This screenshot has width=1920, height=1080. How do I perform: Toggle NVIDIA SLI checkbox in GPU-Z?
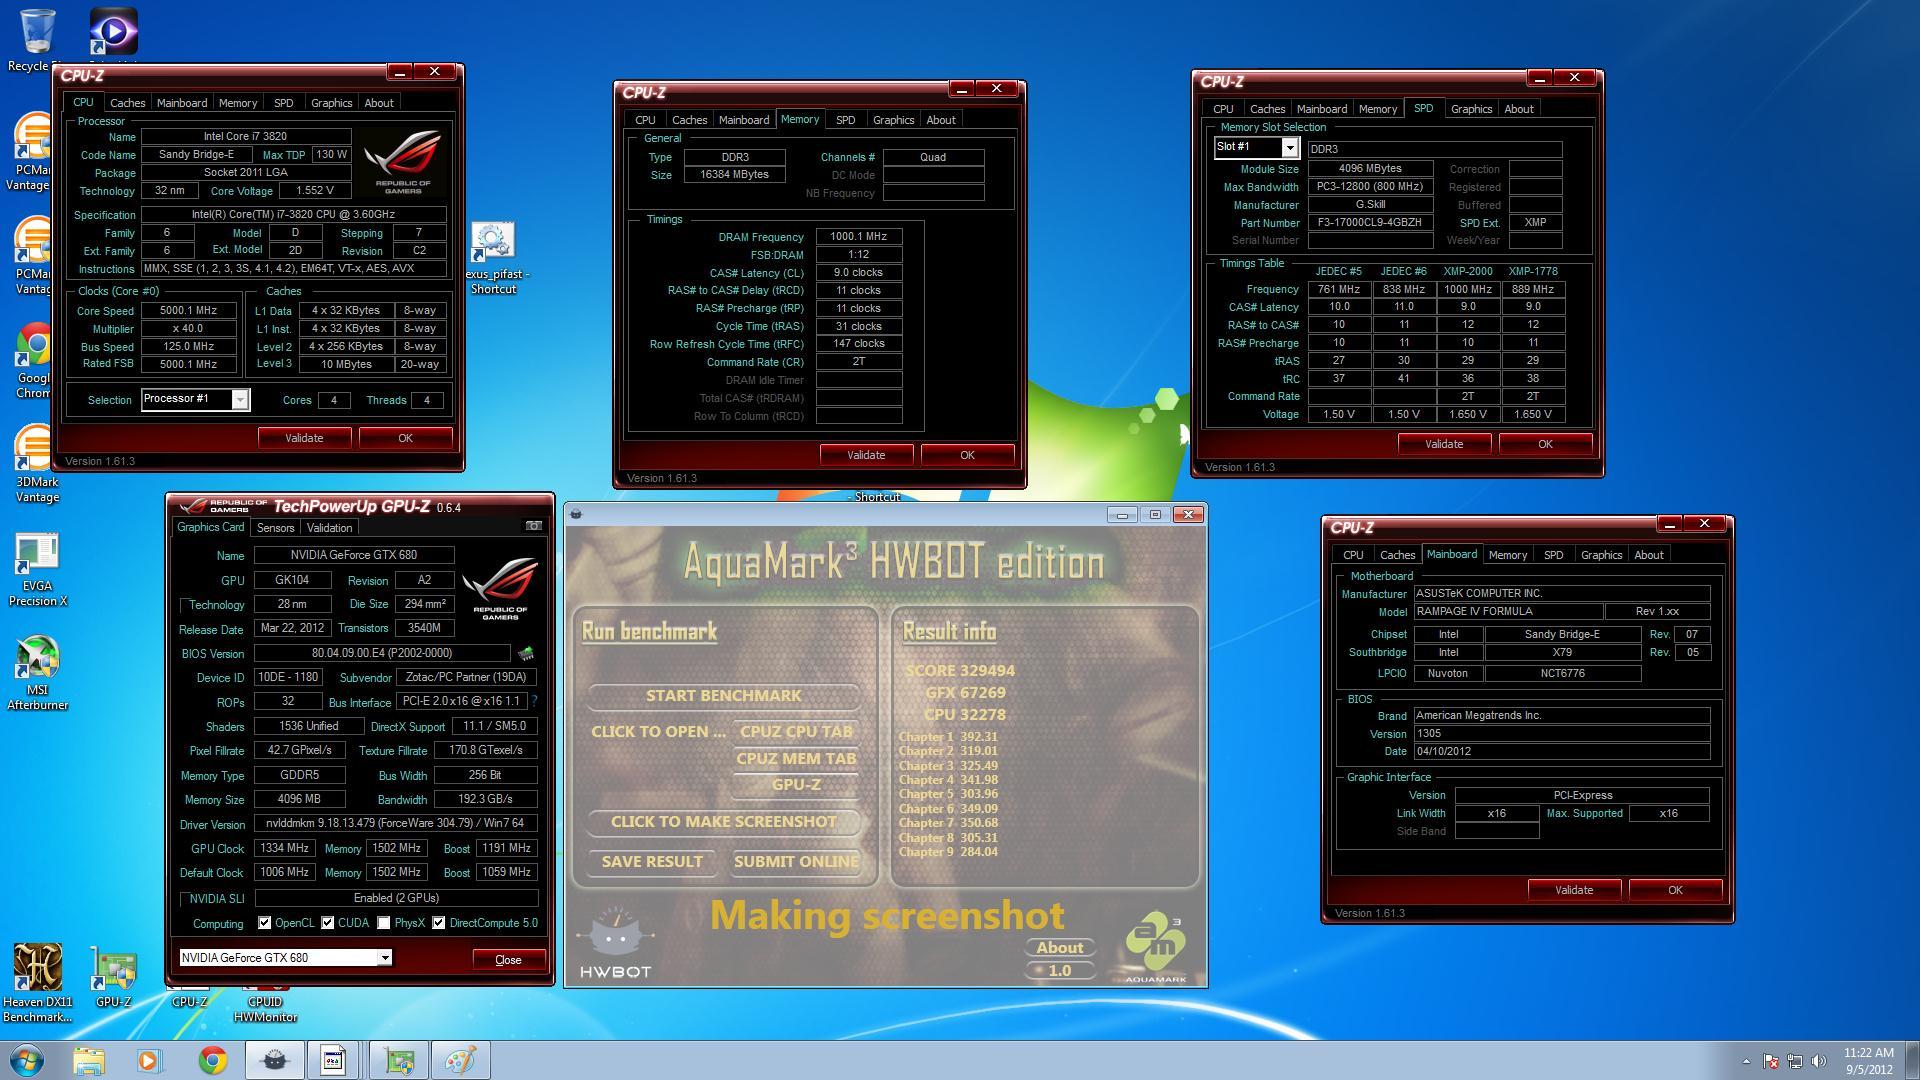(x=184, y=898)
